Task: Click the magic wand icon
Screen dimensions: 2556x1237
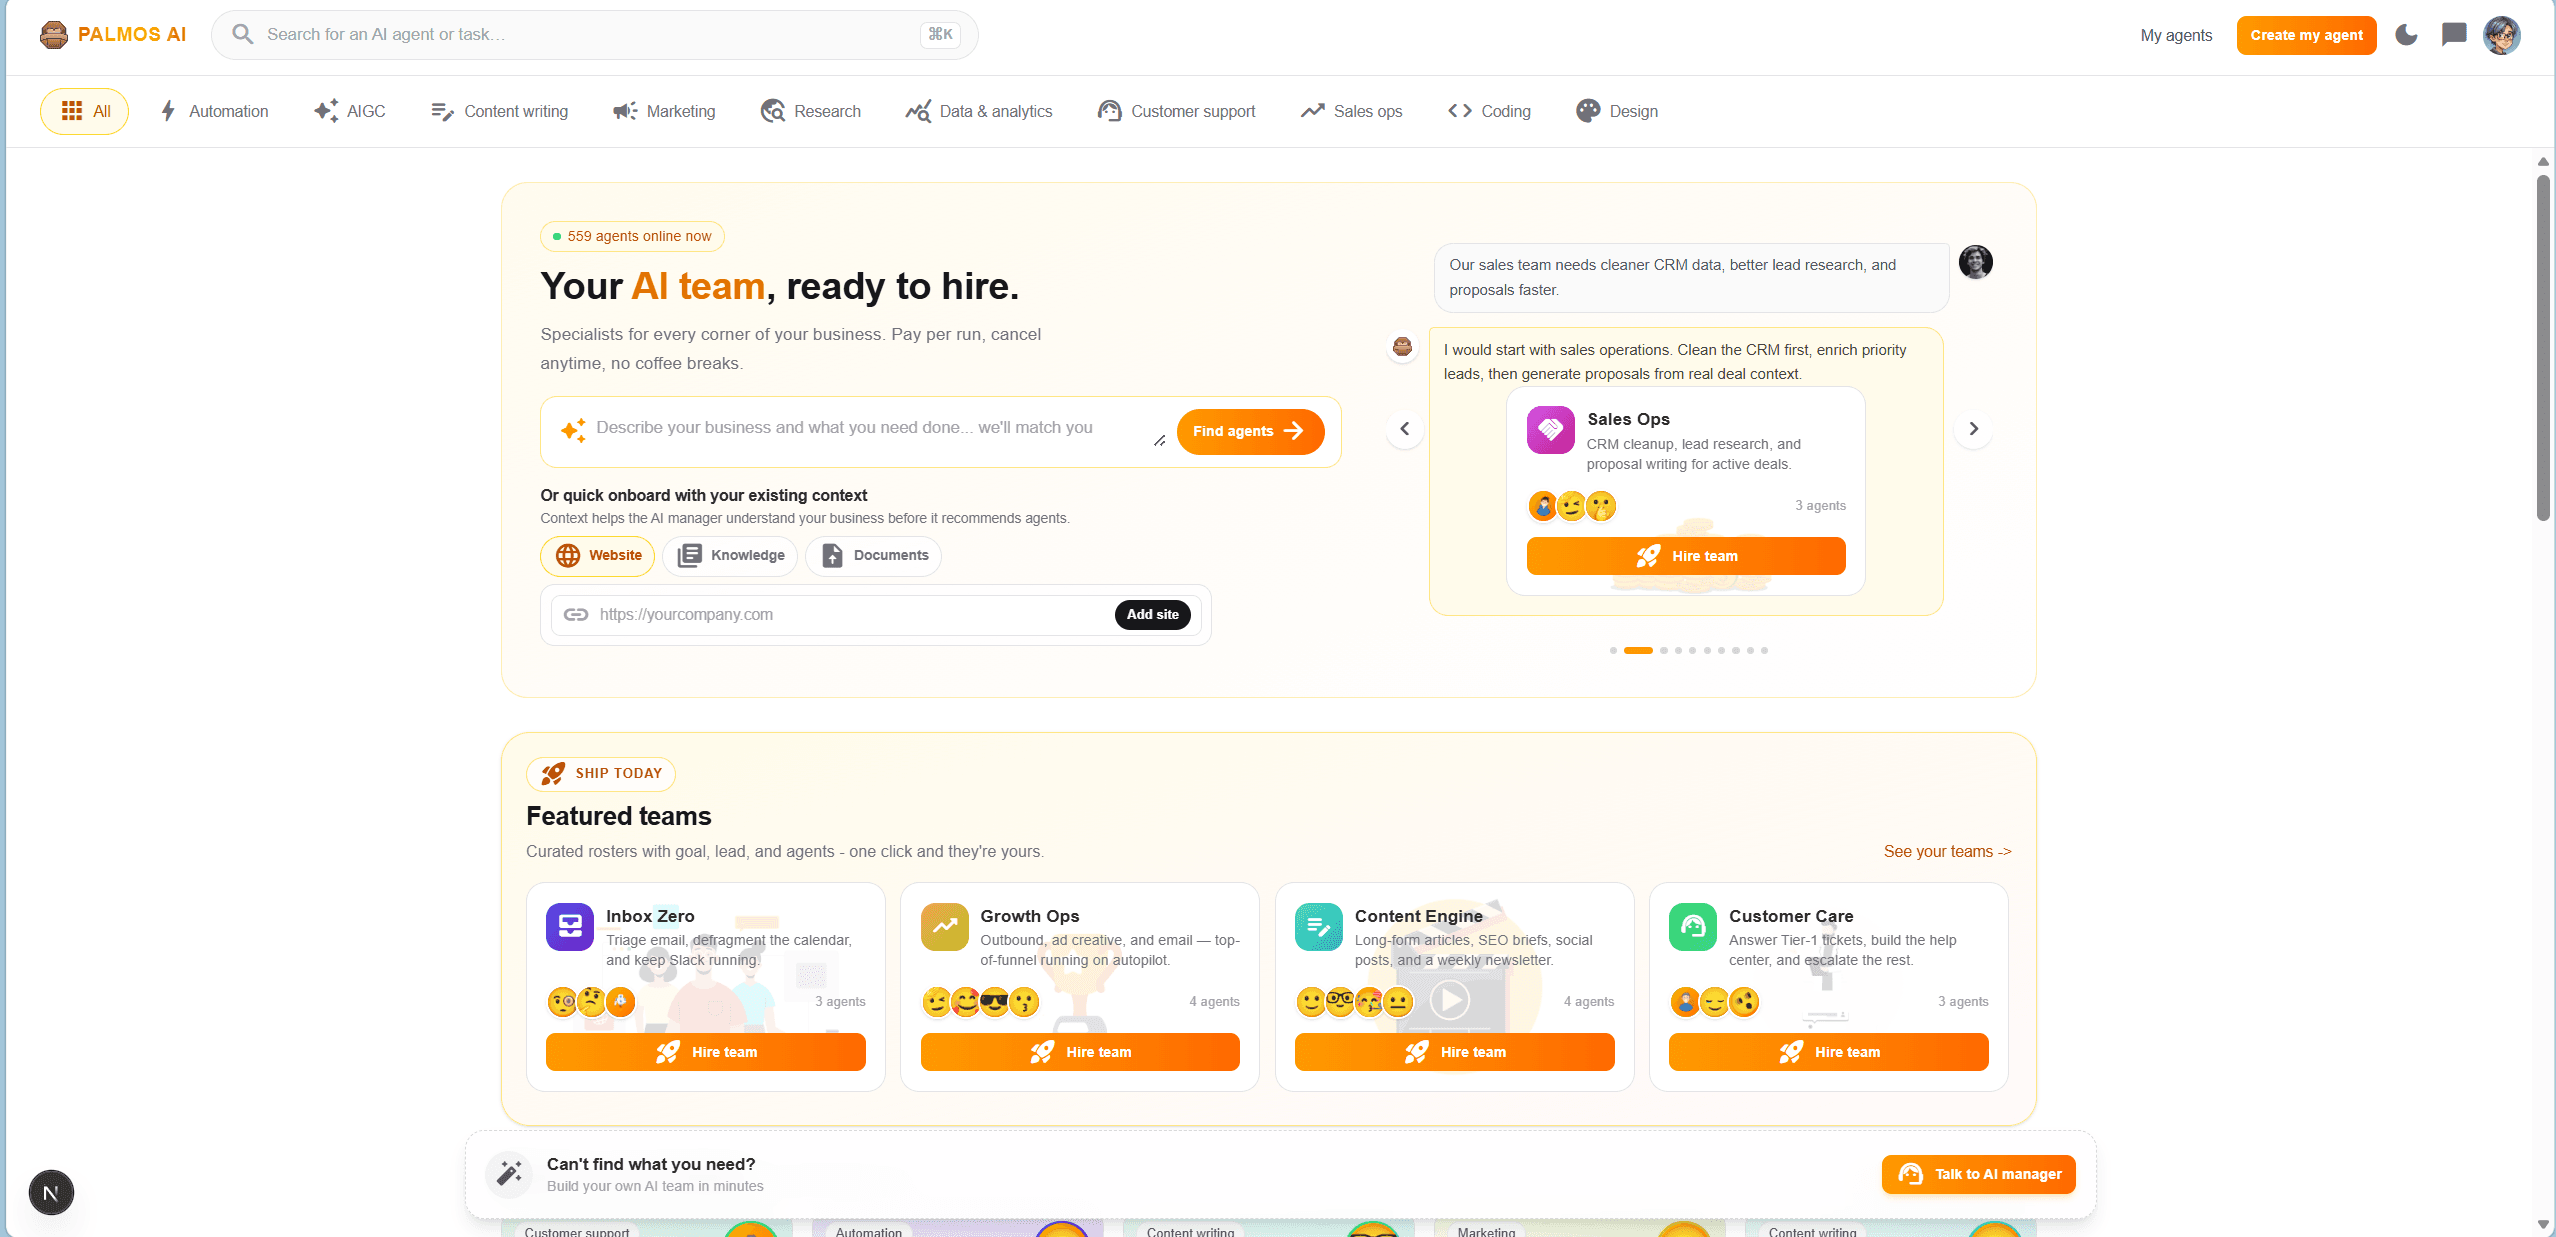Action: 509,1173
